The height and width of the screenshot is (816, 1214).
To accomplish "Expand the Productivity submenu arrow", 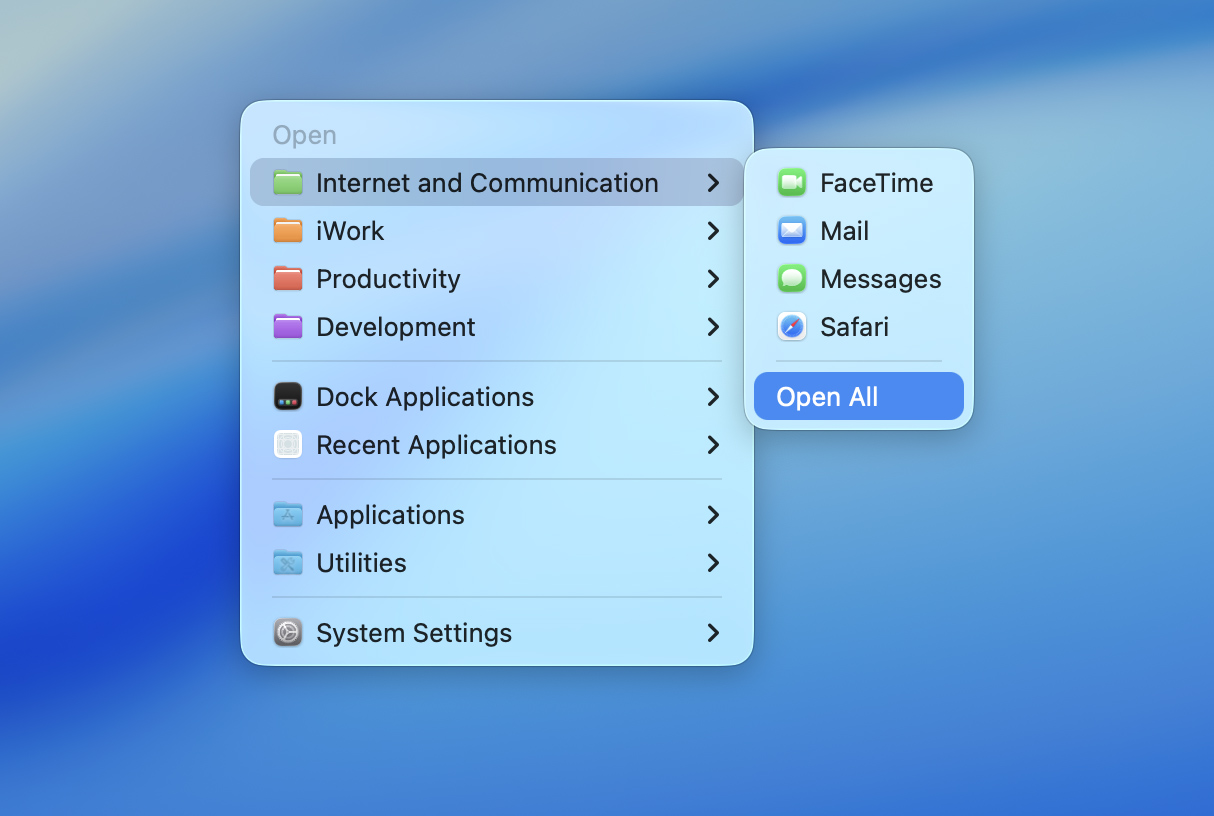I will pos(713,279).
